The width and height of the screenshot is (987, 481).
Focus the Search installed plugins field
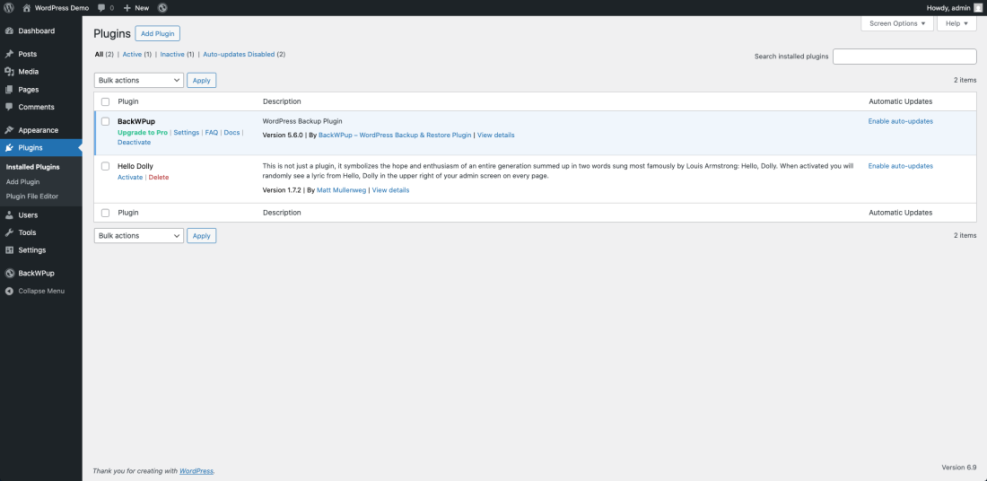click(905, 57)
